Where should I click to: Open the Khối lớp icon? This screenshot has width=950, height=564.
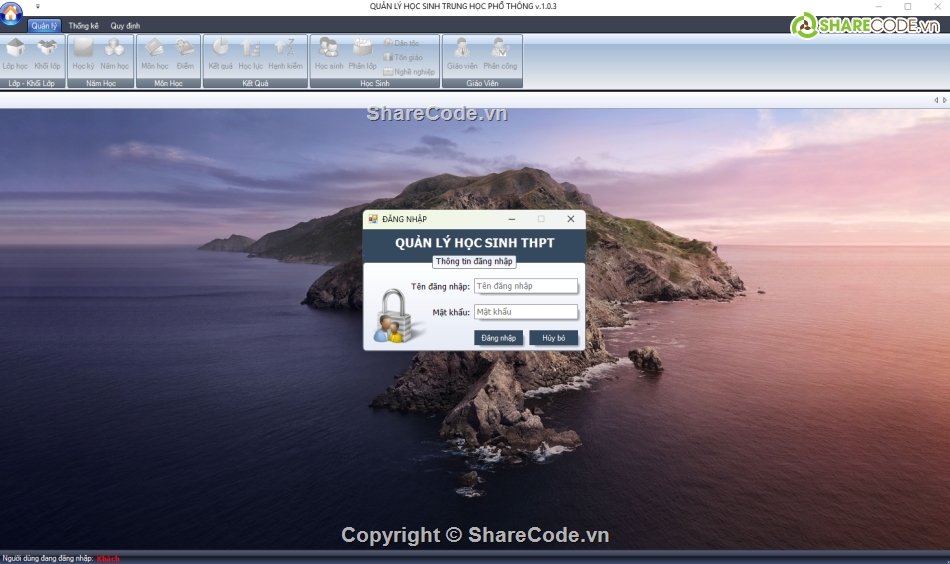pos(47,53)
